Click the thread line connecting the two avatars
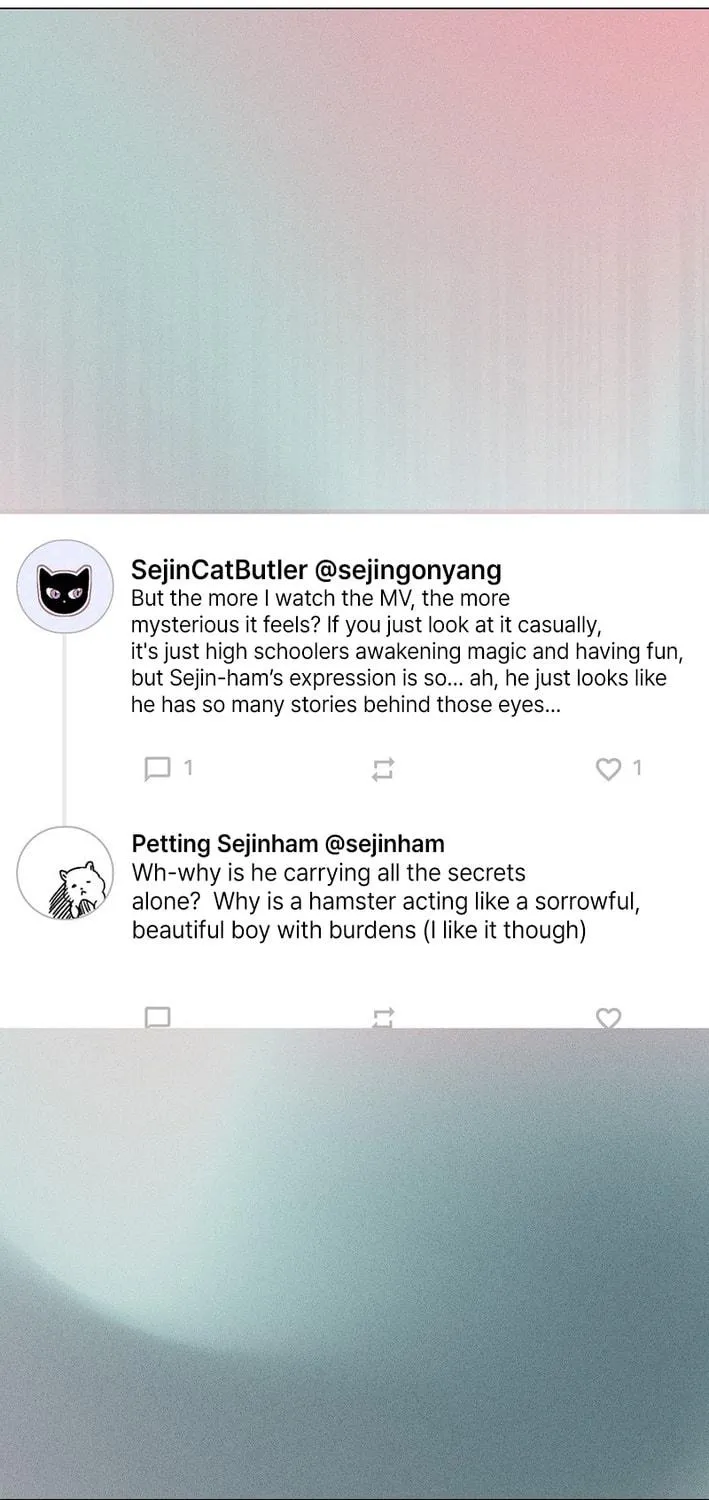 (65, 730)
